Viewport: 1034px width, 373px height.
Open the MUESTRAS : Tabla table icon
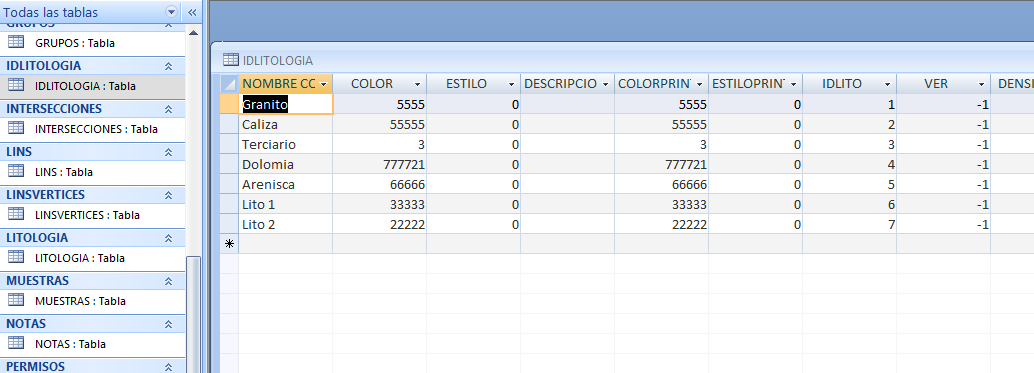(x=16, y=300)
